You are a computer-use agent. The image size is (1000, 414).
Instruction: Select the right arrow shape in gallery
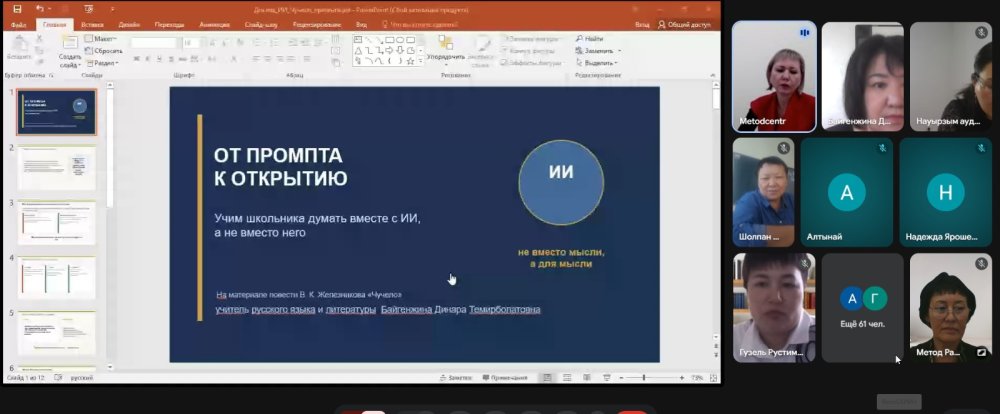(x=390, y=50)
